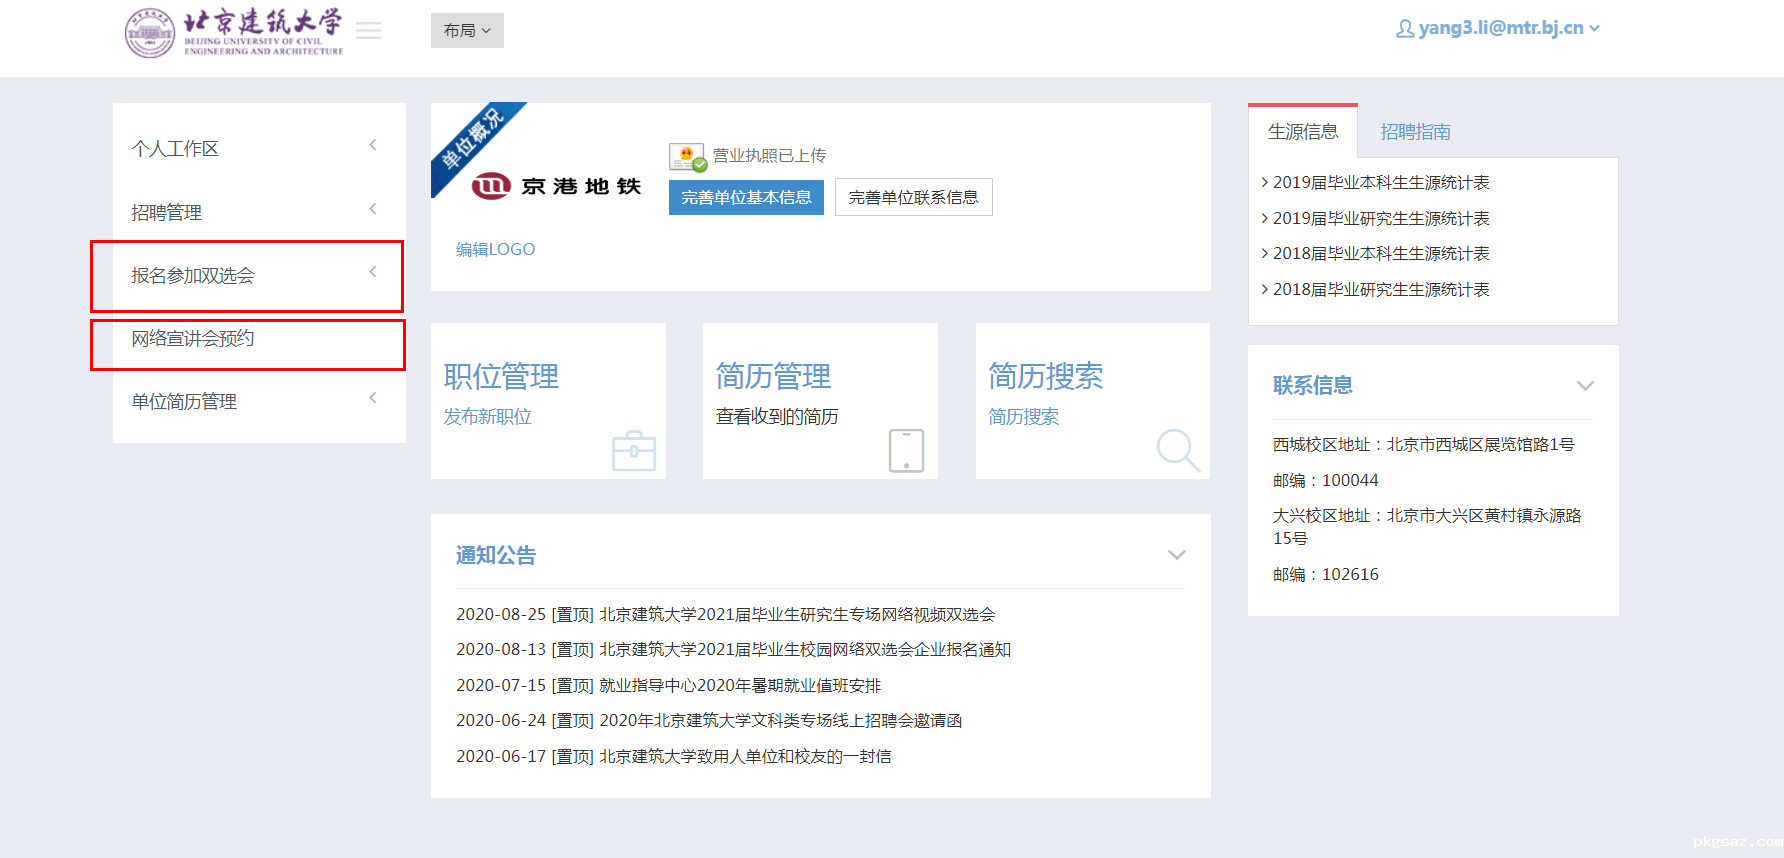Open the 布局 layout dropdown
Viewport: 1784px width, 858px height.
click(x=467, y=31)
